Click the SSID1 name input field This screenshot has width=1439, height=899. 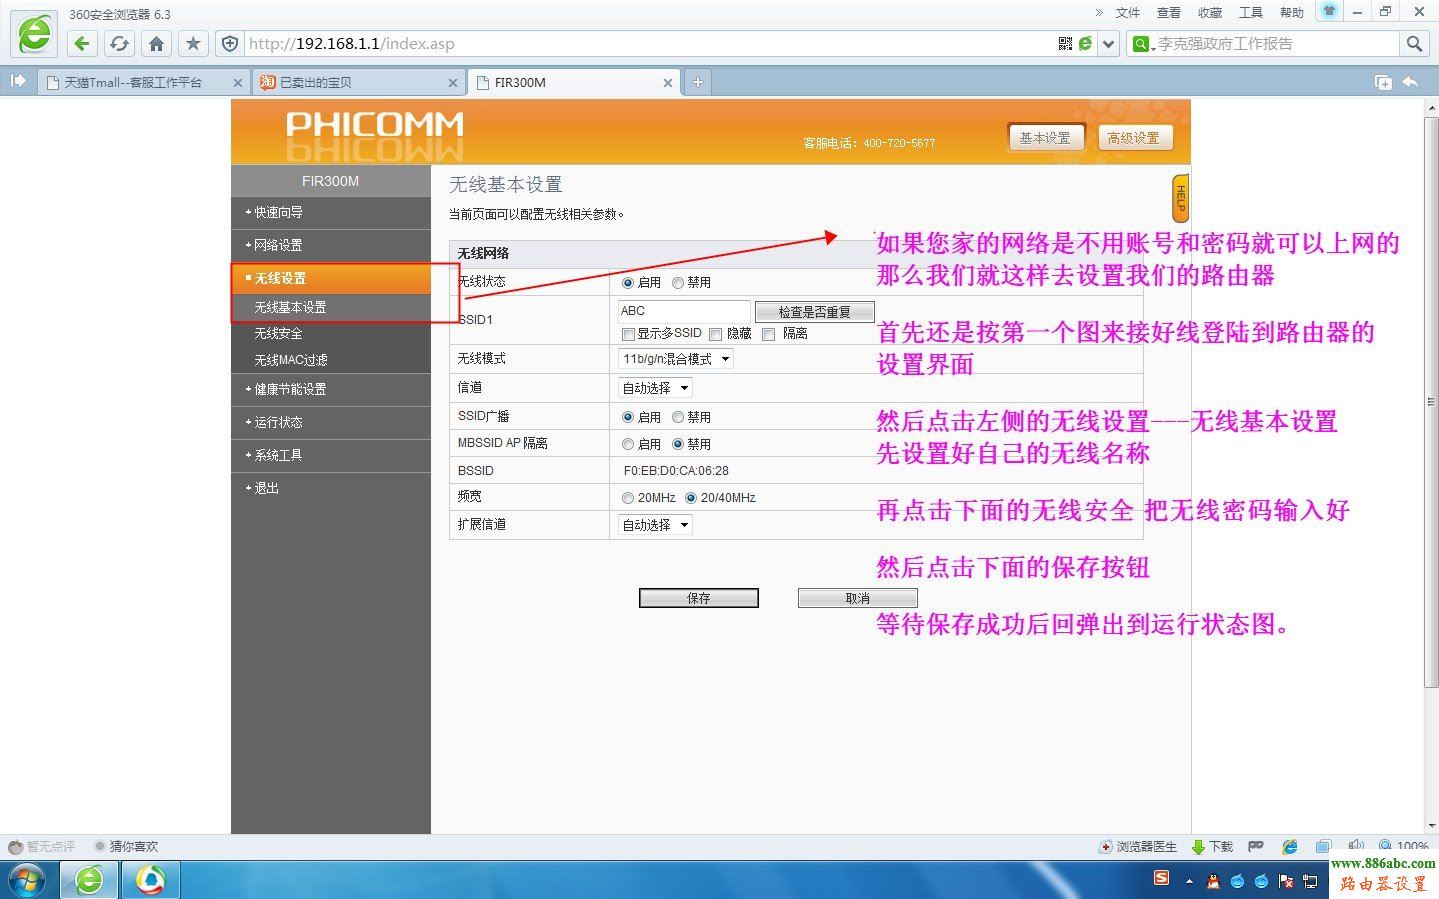point(683,311)
